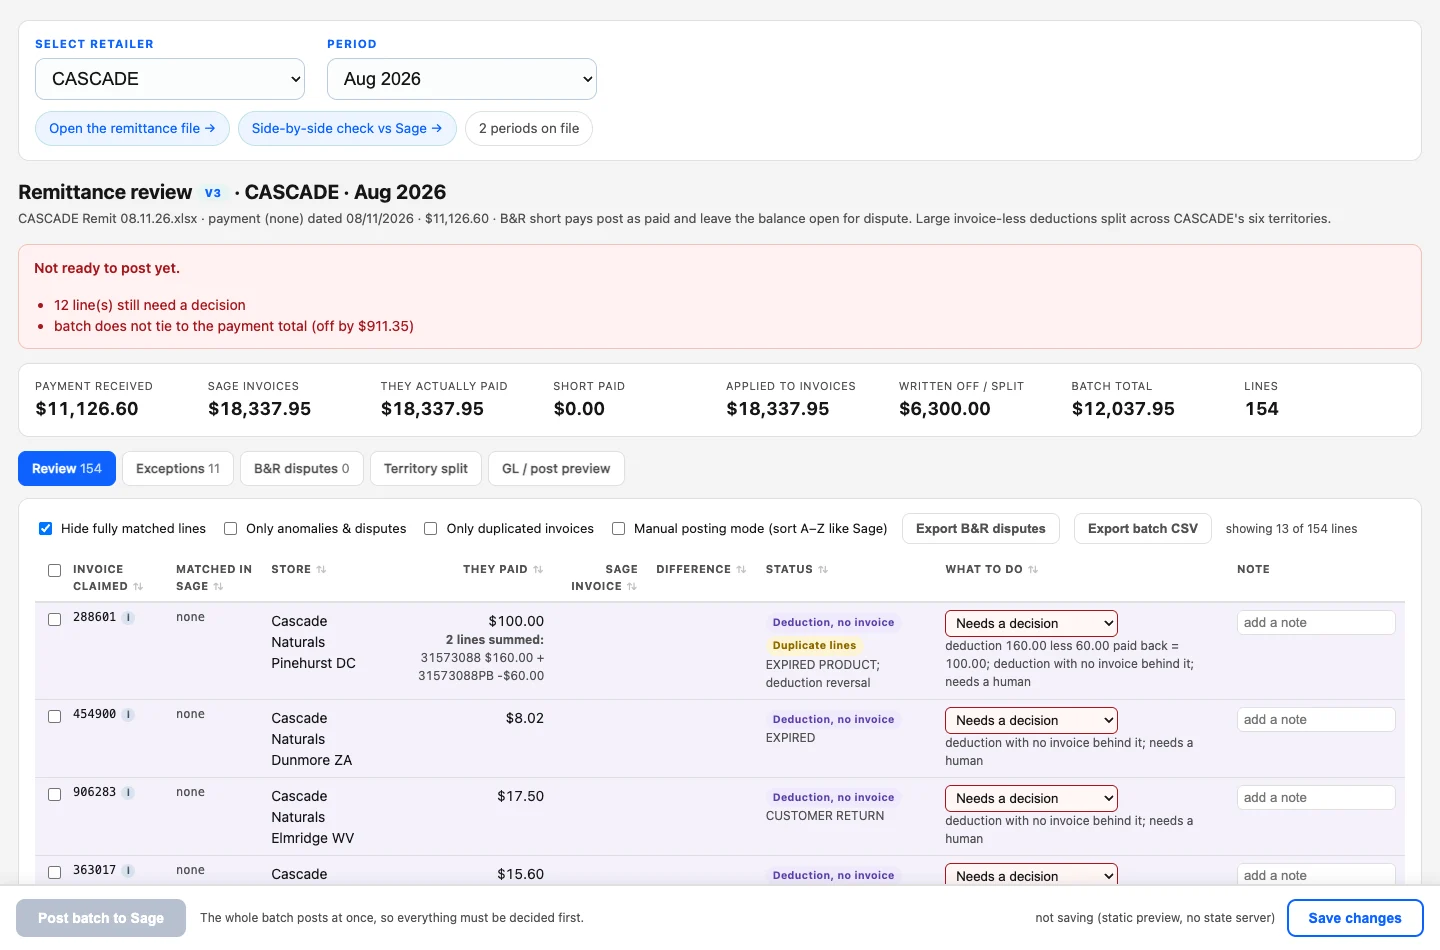This screenshot has width=1440, height=950.
Task: Select row checkbox for invoice 454900
Action: pyautogui.click(x=55, y=717)
